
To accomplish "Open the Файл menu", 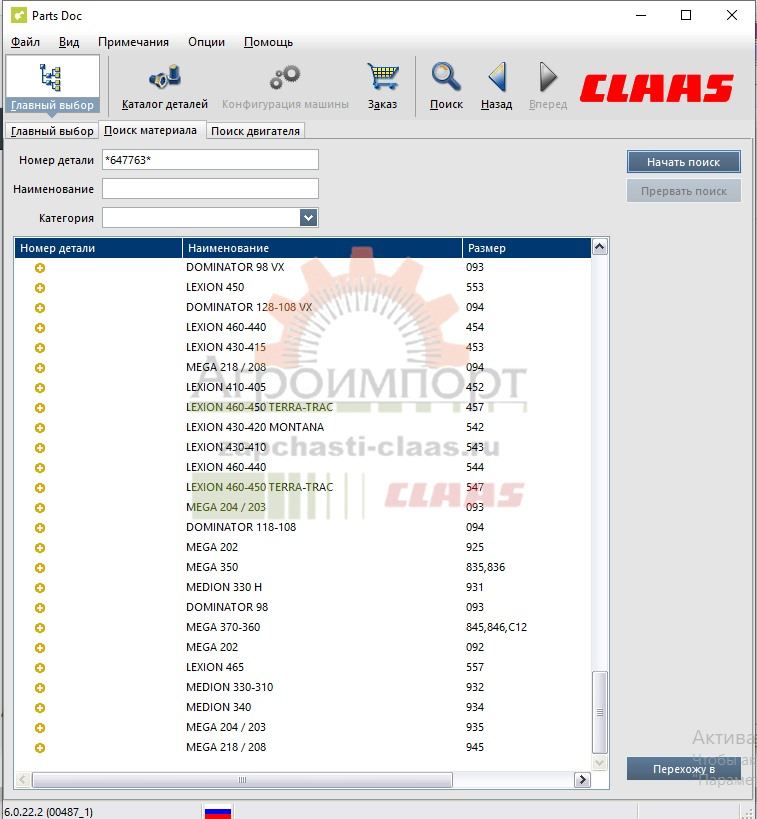I will (25, 42).
